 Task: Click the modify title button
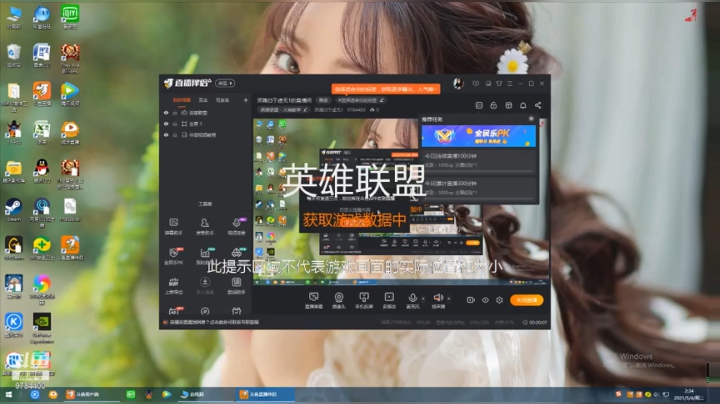point(323,100)
